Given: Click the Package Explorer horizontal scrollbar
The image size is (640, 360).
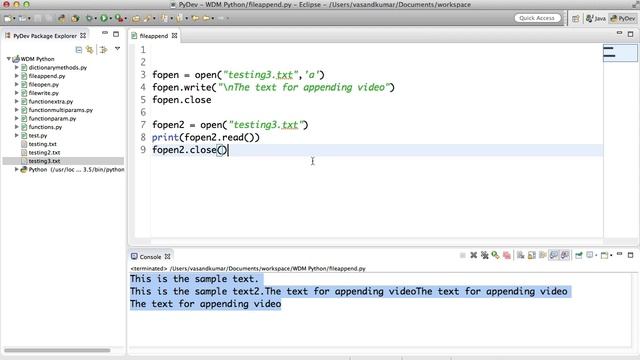Looking at the screenshot, I should pos(57,350).
